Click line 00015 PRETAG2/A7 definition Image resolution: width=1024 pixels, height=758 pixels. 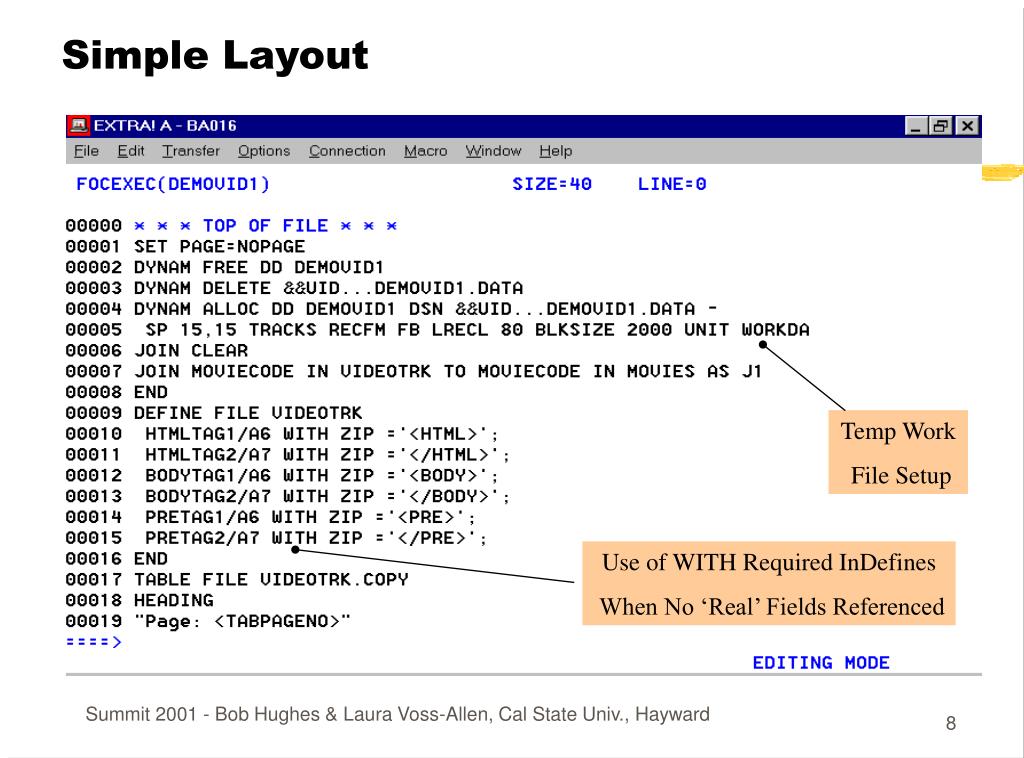(x=276, y=539)
